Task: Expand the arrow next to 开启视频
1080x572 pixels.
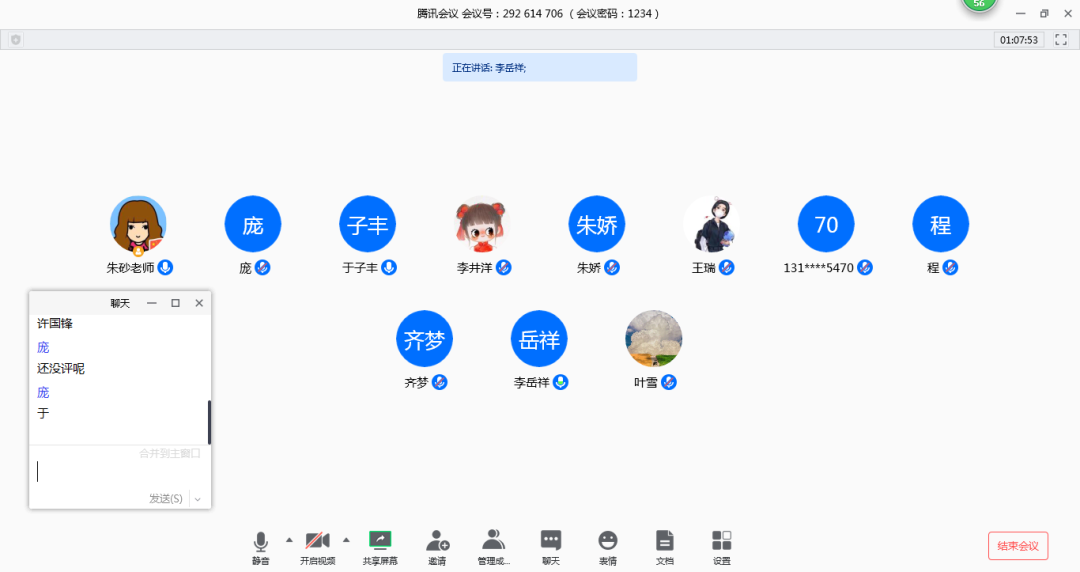Action: tap(346, 540)
